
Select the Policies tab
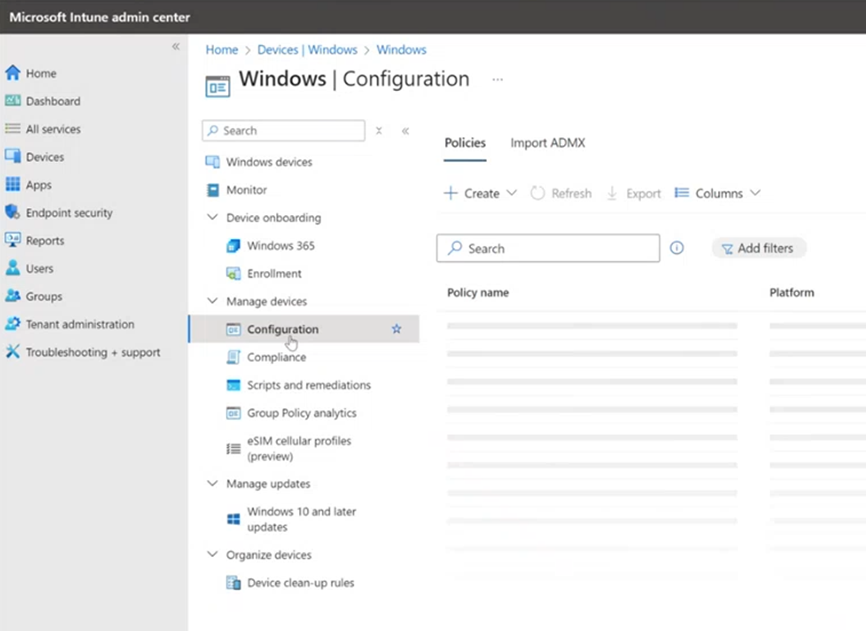pos(464,143)
